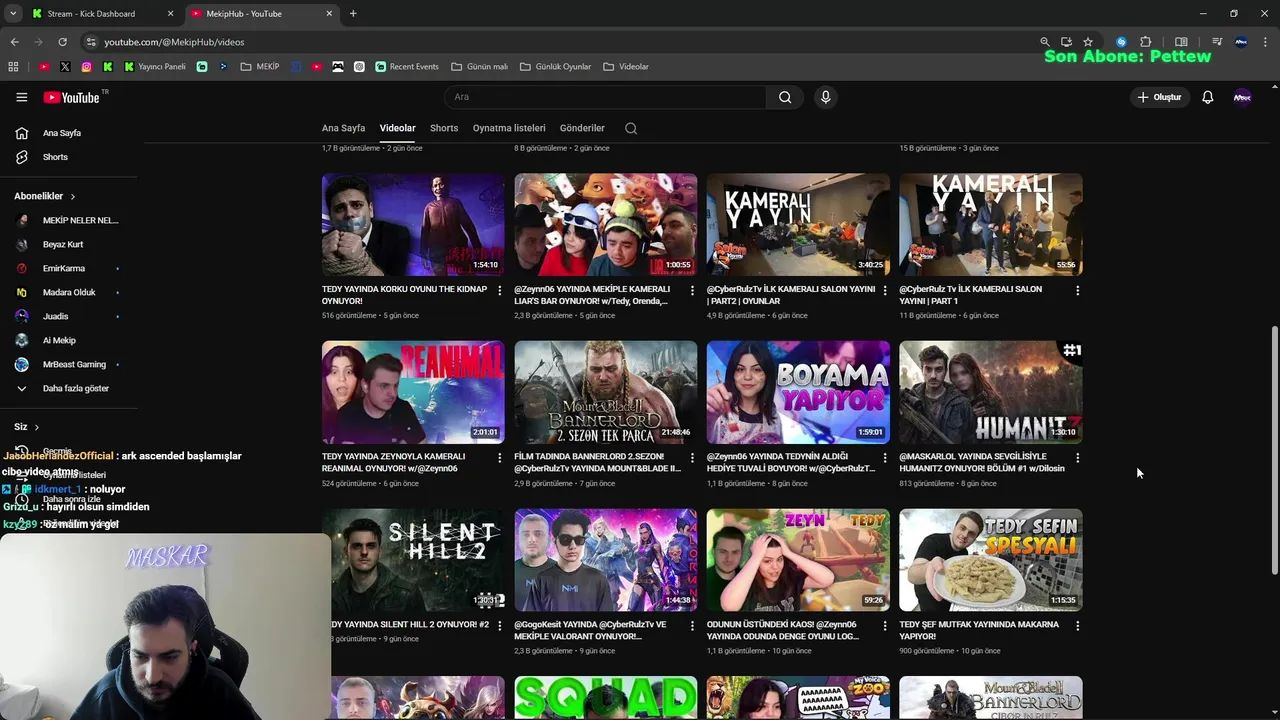
Task: Open the apps grid icon in bookmarks bar
Action: pyautogui.click(x=13, y=67)
